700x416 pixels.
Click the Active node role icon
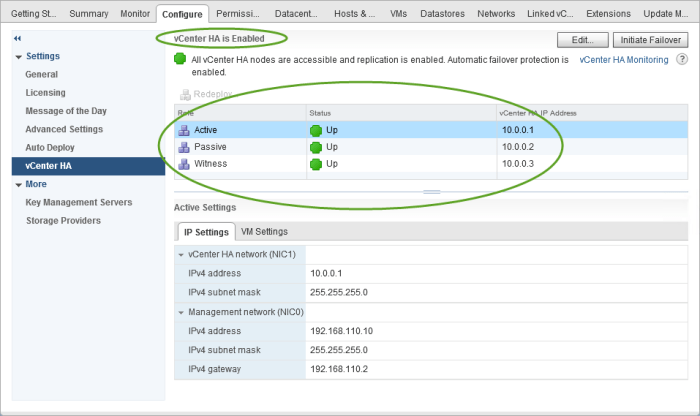184,130
